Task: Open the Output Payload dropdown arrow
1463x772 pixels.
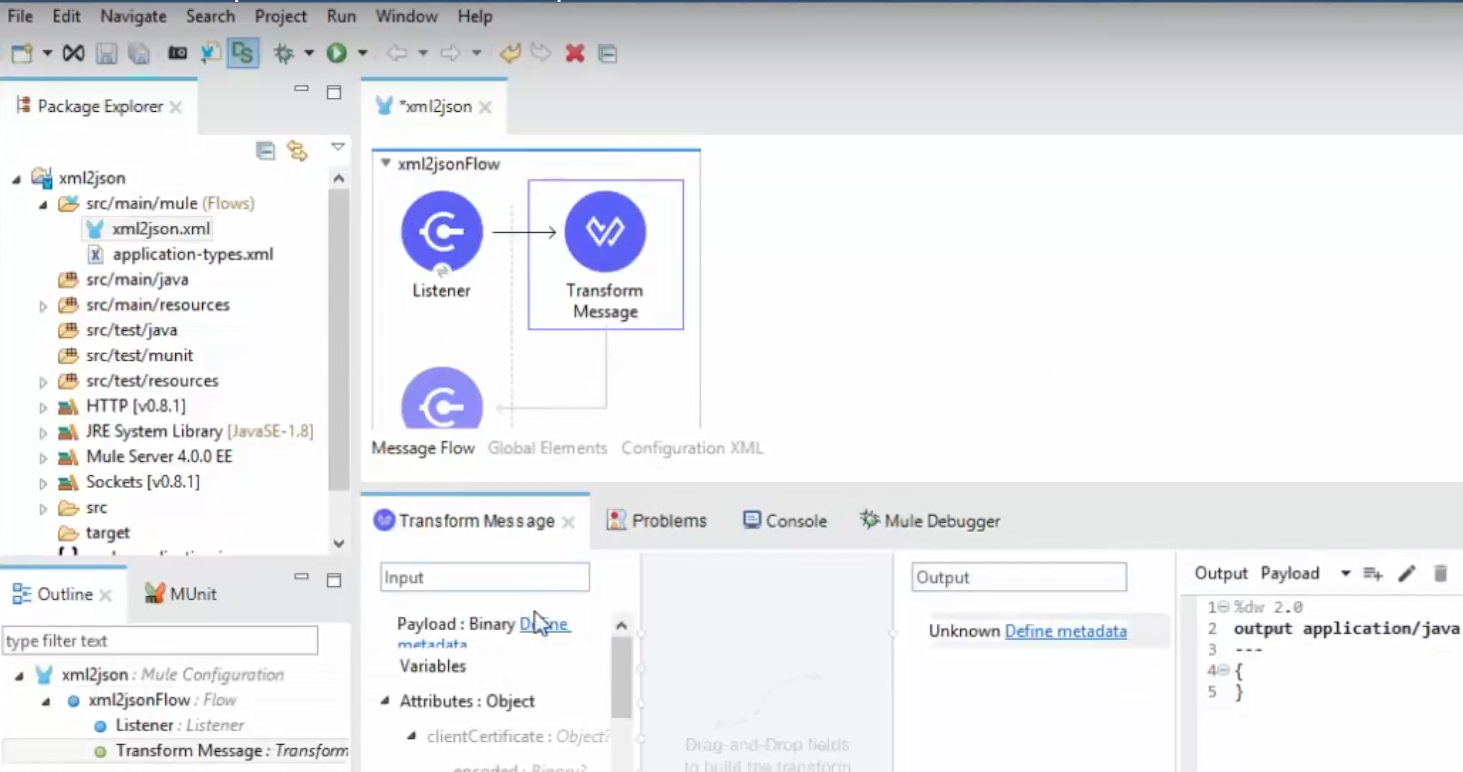Action: pyautogui.click(x=1345, y=573)
